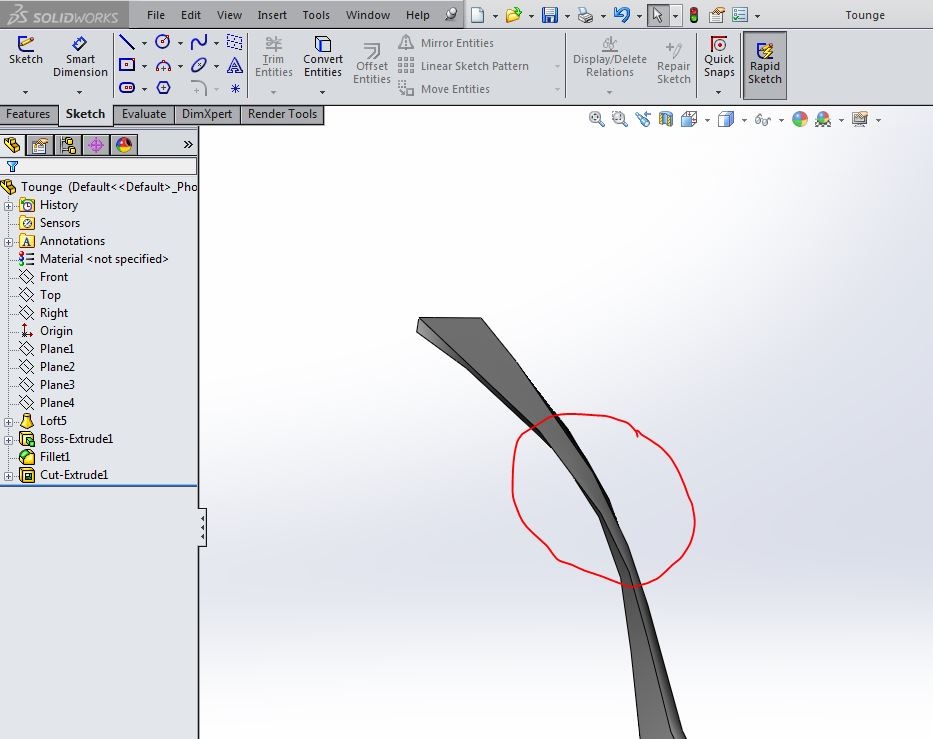Click the Offset Entities tool

pos(372,64)
